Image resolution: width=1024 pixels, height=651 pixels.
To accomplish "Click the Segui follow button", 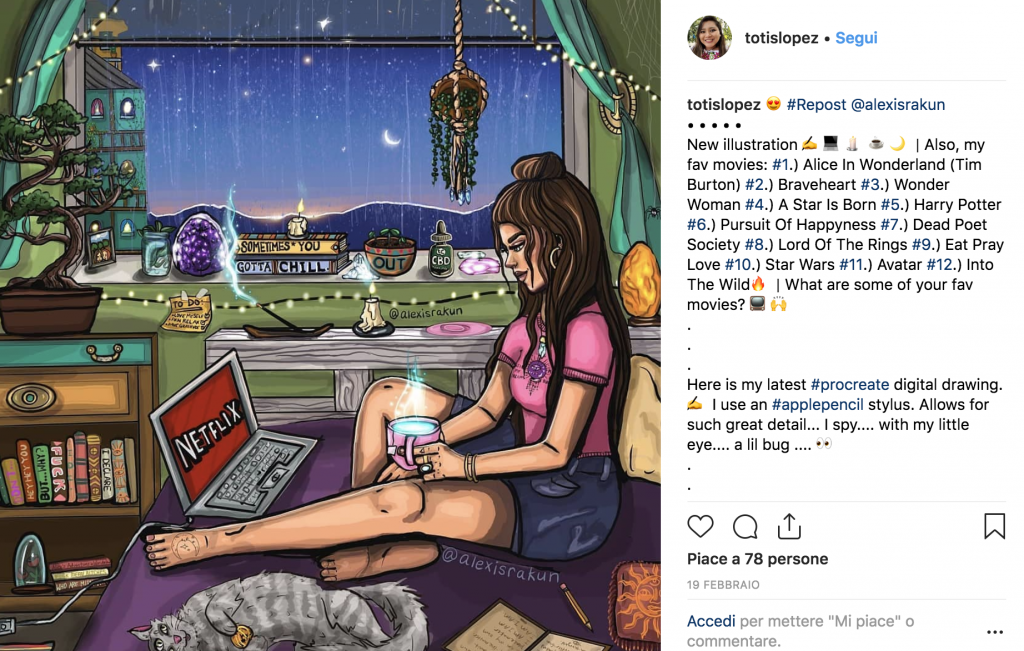I will tap(856, 38).
